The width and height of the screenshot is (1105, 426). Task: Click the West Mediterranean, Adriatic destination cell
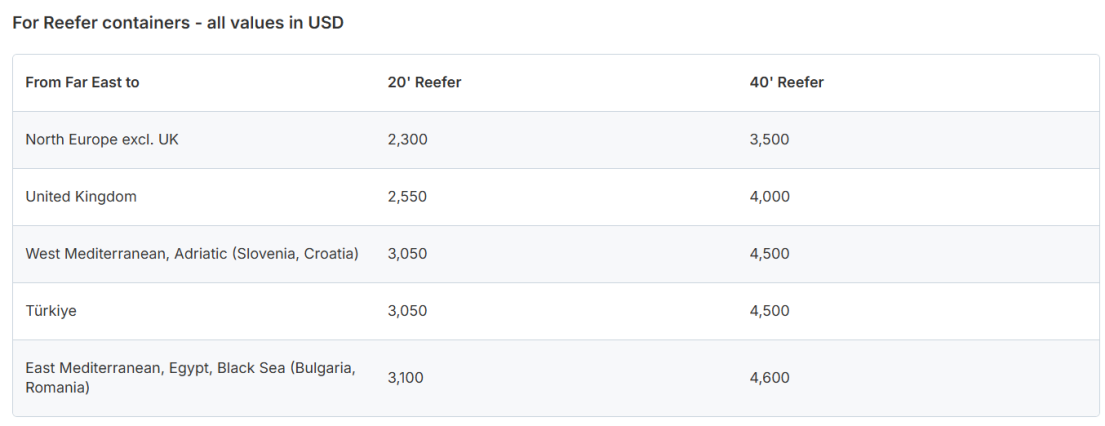click(x=192, y=254)
